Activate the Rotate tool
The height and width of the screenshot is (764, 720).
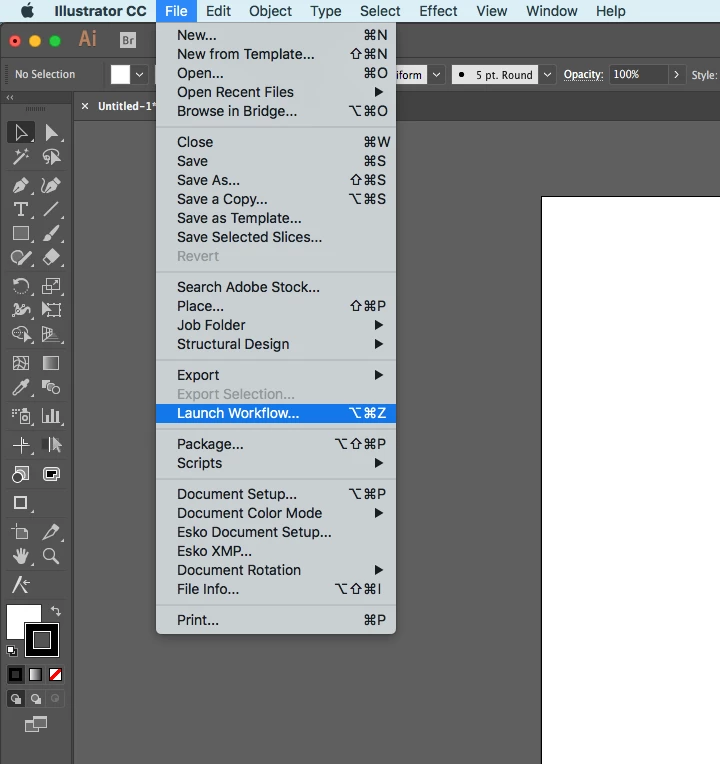tap(21, 286)
